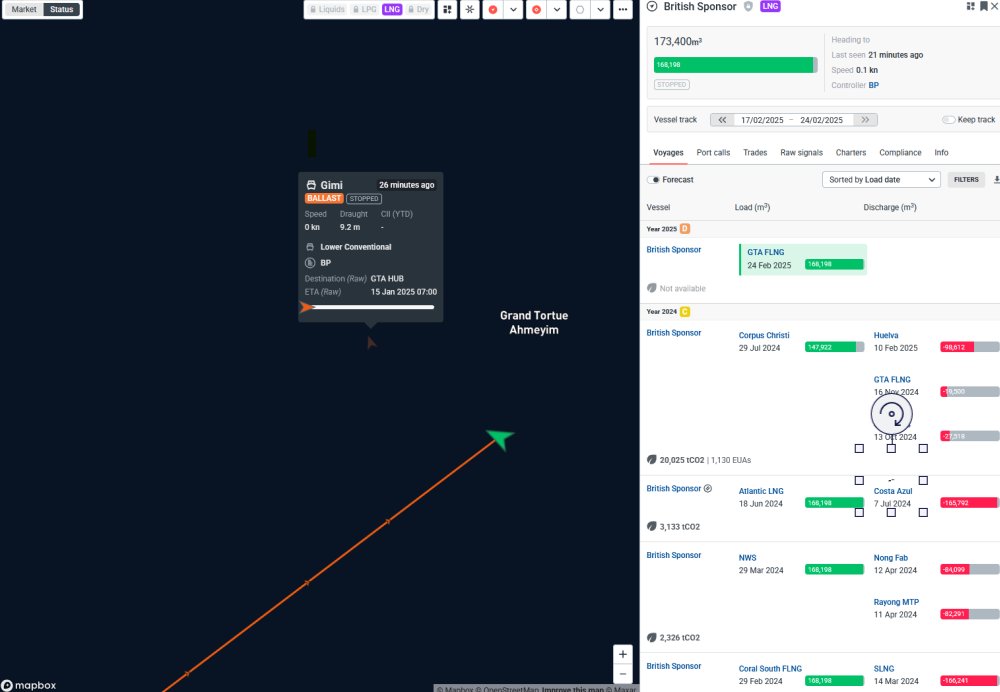Open the BP controller link
Viewport: 1000px width, 692px height.
click(873, 85)
